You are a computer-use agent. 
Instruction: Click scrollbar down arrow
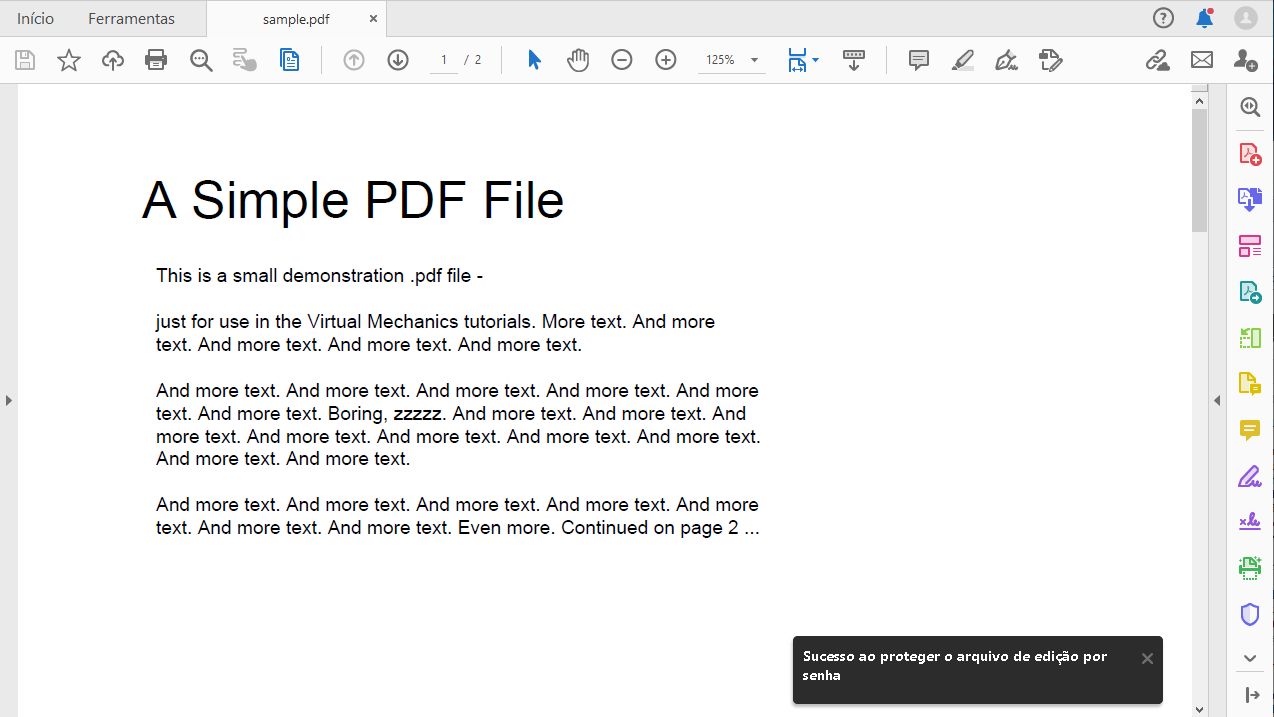[x=1199, y=708]
